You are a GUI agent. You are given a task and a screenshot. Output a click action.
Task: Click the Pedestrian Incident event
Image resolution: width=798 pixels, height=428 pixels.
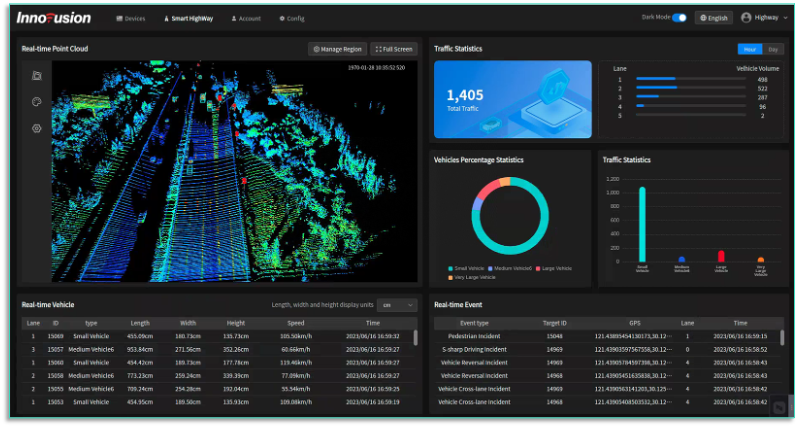click(x=474, y=336)
